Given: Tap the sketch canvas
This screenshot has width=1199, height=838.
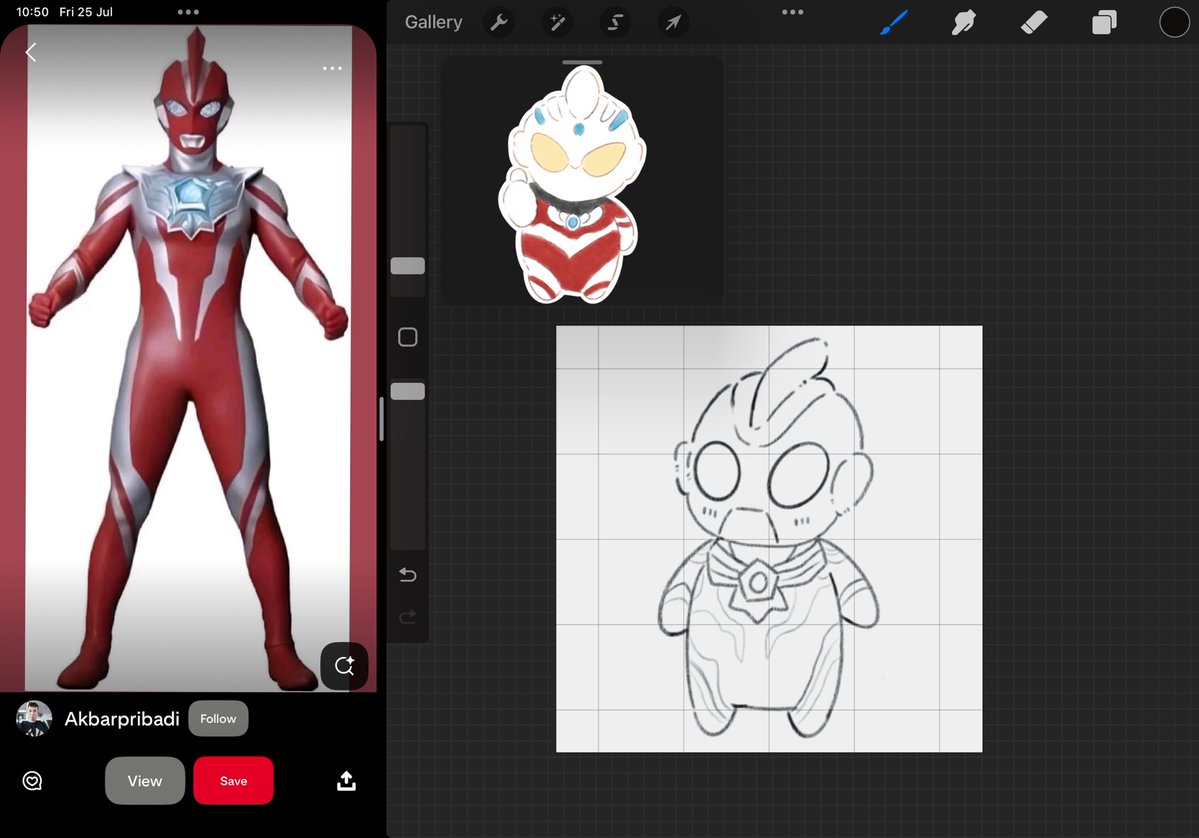Looking at the screenshot, I should coord(768,539).
